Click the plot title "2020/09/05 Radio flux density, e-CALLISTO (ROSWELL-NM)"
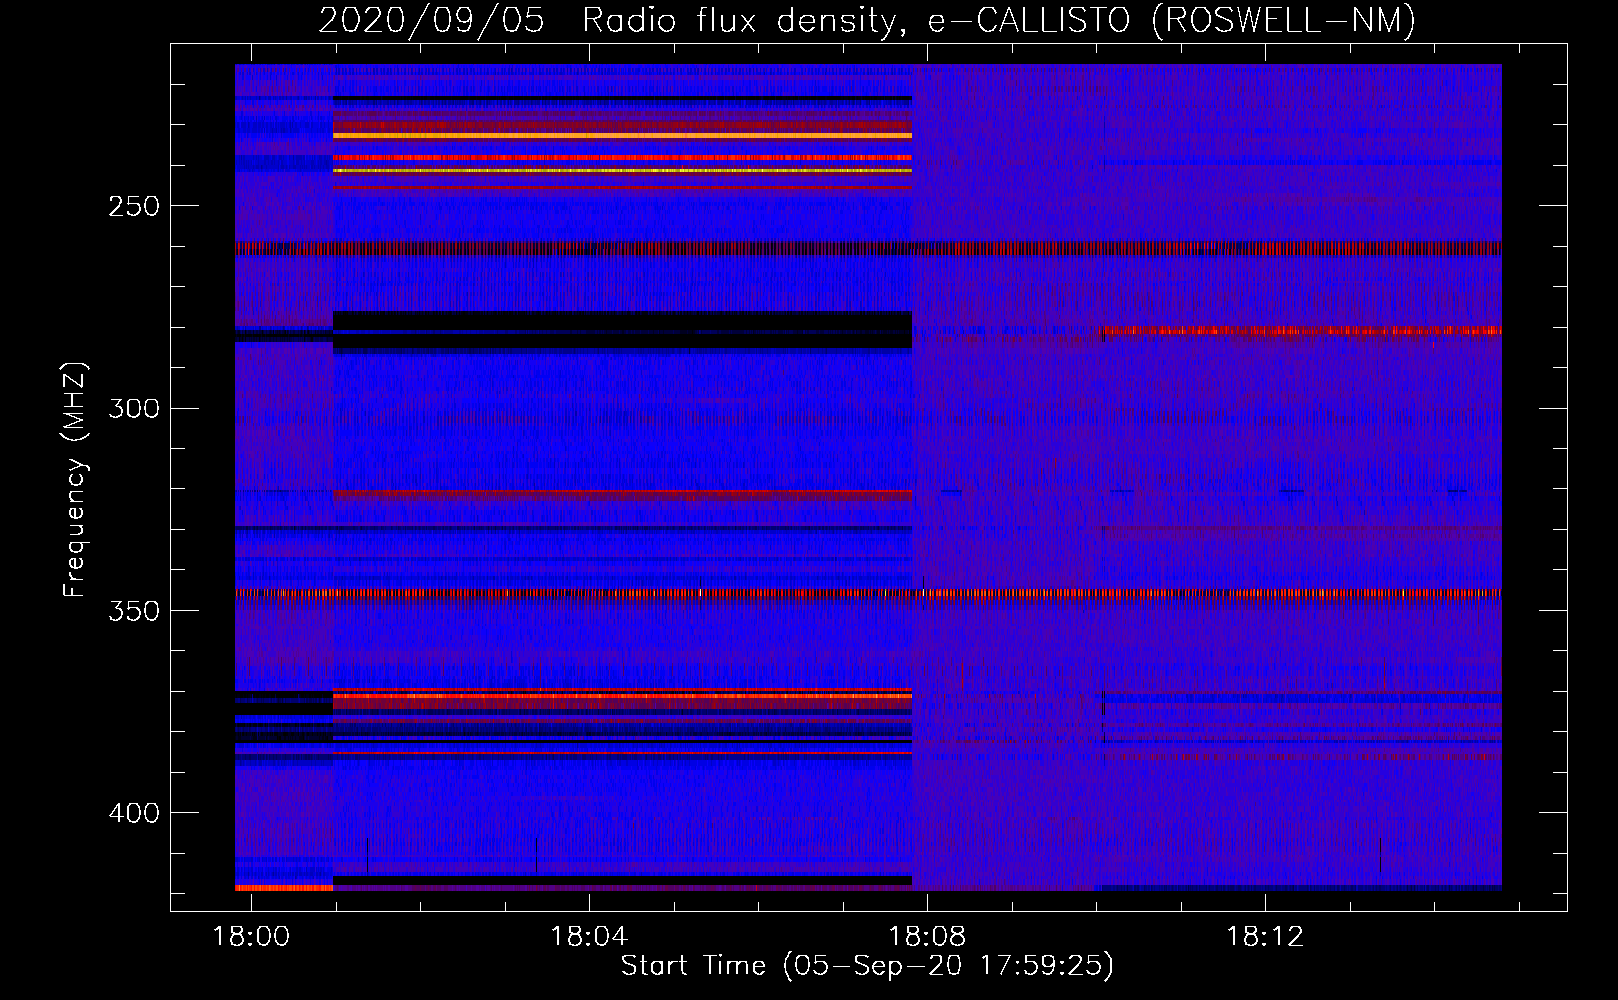 (867, 20)
